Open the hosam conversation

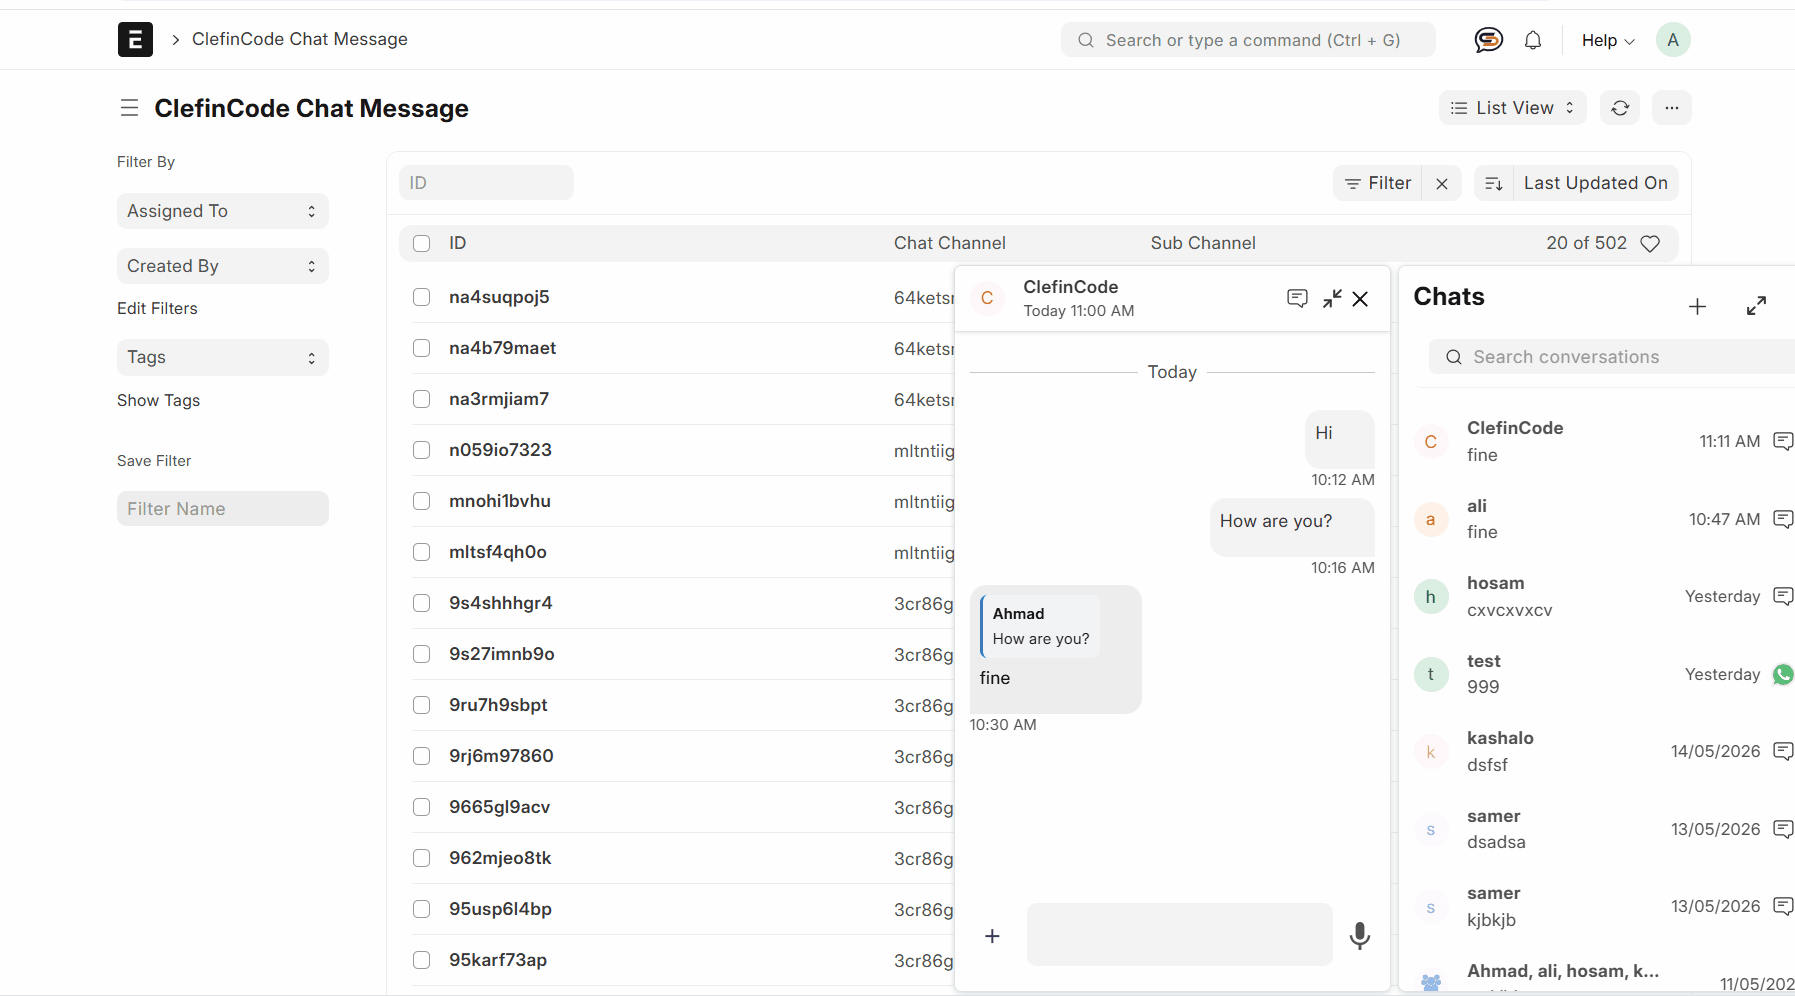click(x=1604, y=596)
